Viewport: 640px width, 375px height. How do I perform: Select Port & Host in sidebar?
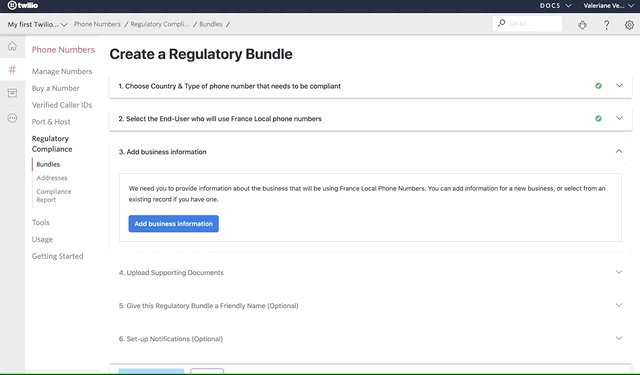[x=51, y=122]
